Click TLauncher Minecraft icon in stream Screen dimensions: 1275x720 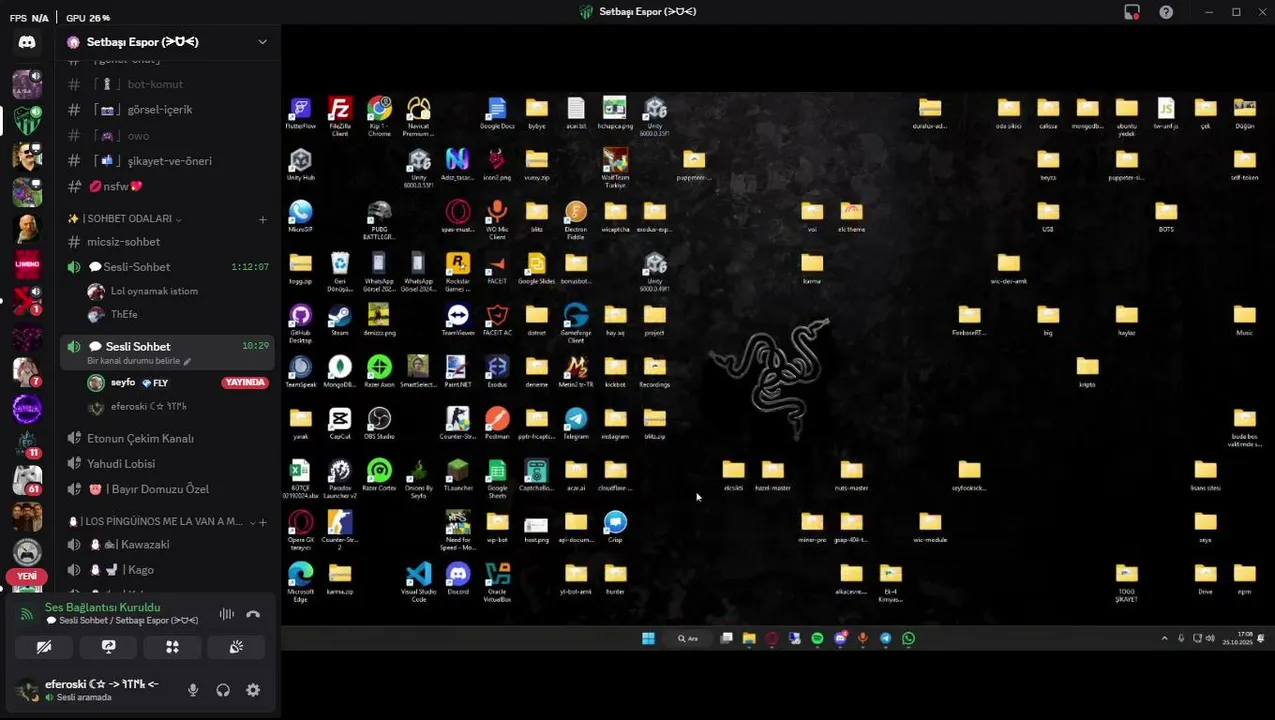tap(457, 475)
